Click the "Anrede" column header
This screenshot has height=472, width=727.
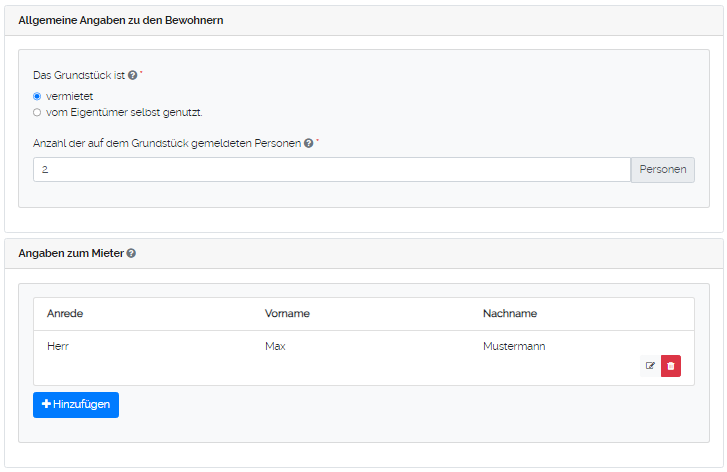[x=65, y=314]
